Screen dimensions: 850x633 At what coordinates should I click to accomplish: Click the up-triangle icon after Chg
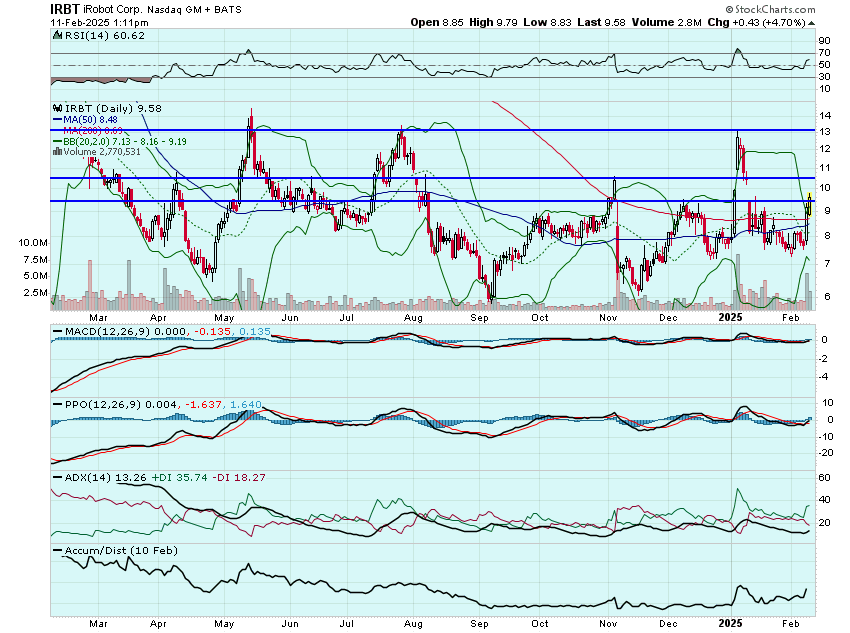tap(812, 23)
